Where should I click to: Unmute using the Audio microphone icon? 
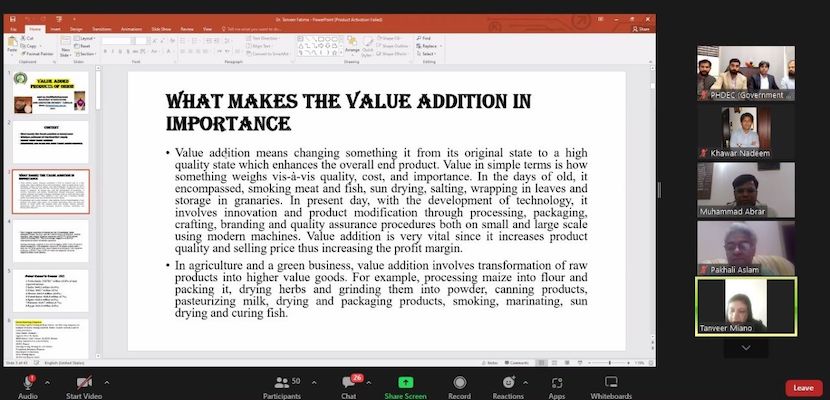point(28,382)
